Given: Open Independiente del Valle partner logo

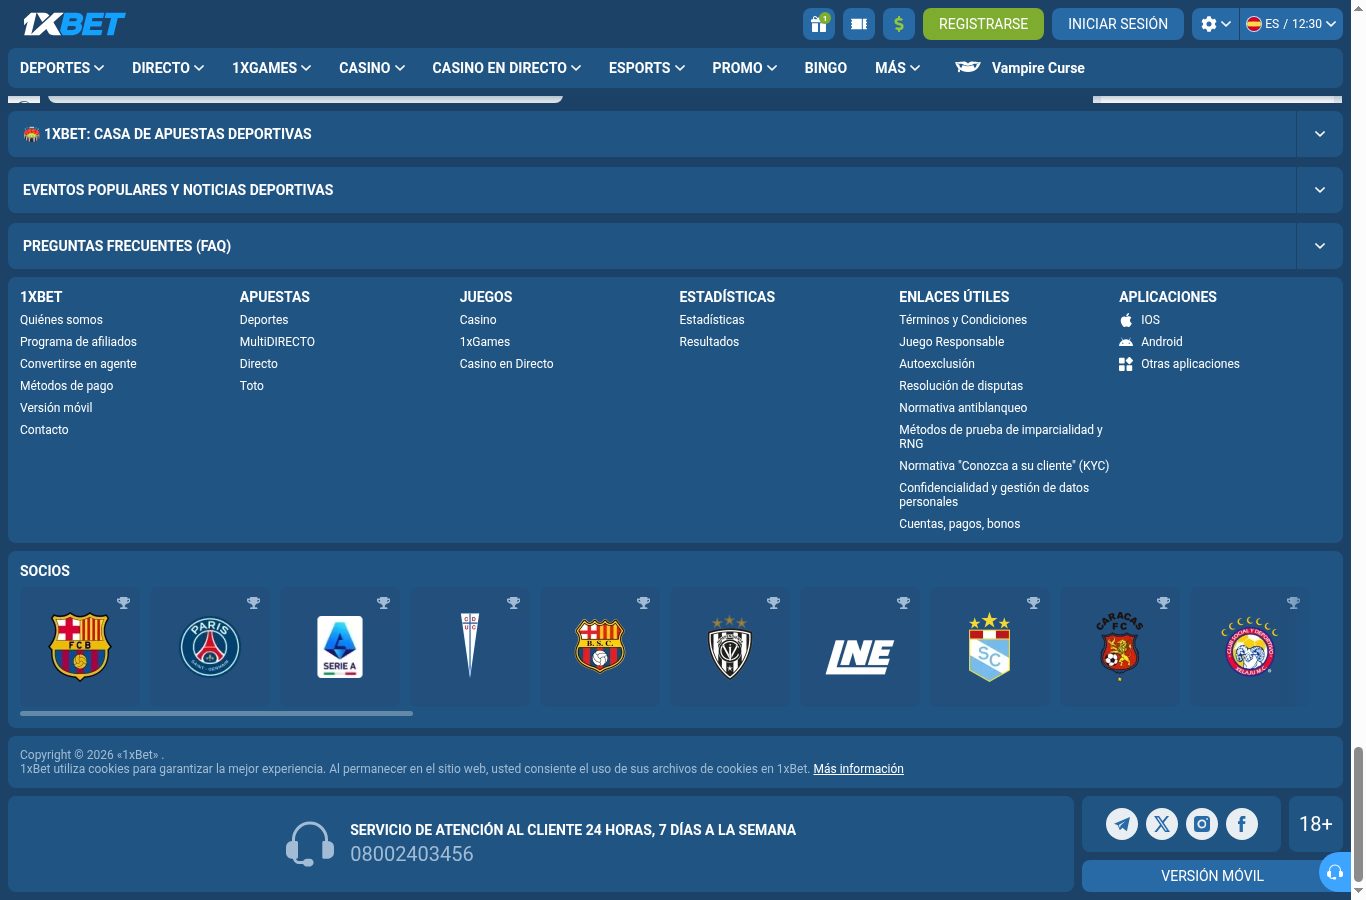Looking at the screenshot, I should [x=730, y=647].
